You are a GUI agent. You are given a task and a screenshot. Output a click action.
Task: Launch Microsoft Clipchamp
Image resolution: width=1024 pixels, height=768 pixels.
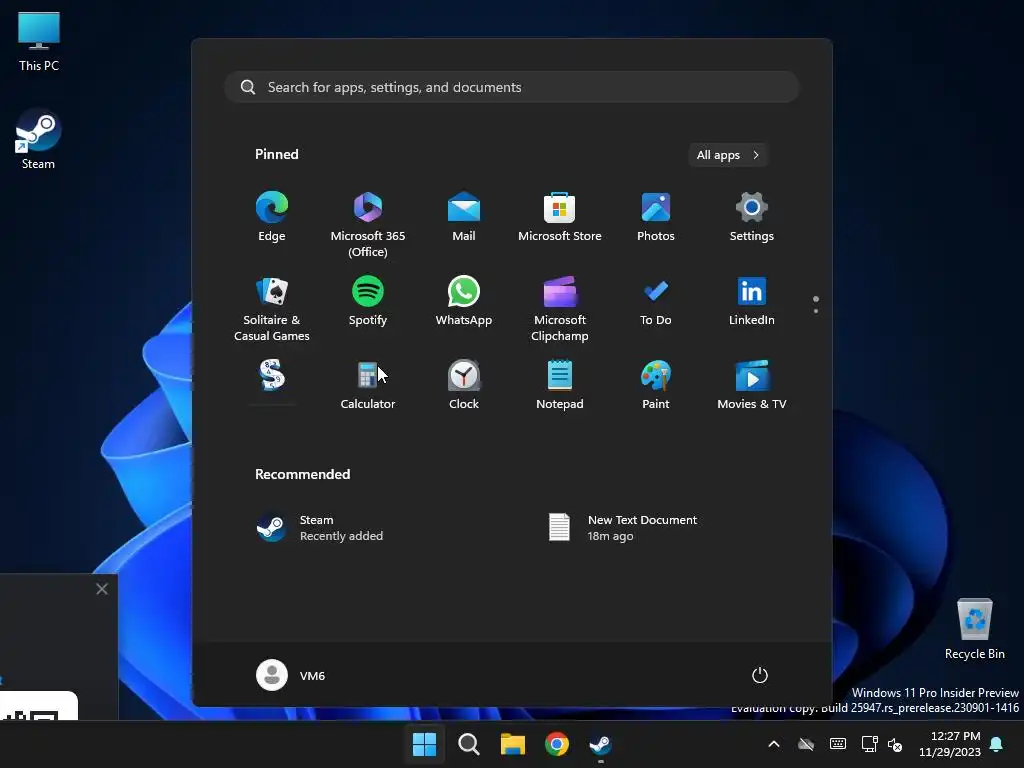(560, 308)
